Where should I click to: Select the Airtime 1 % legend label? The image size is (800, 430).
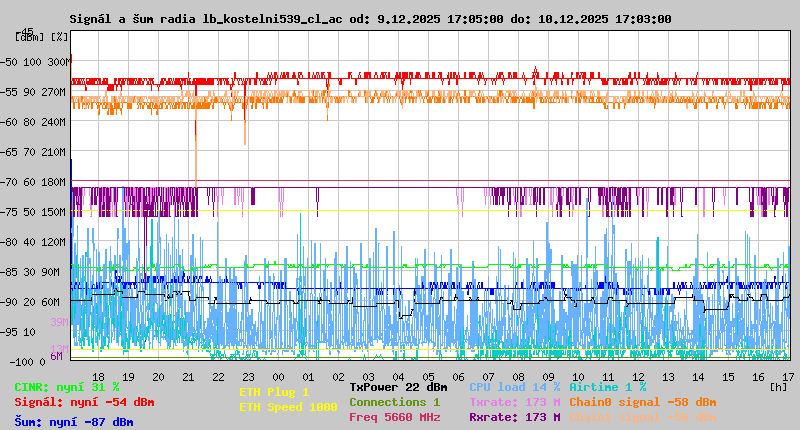(x=607, y=386)
